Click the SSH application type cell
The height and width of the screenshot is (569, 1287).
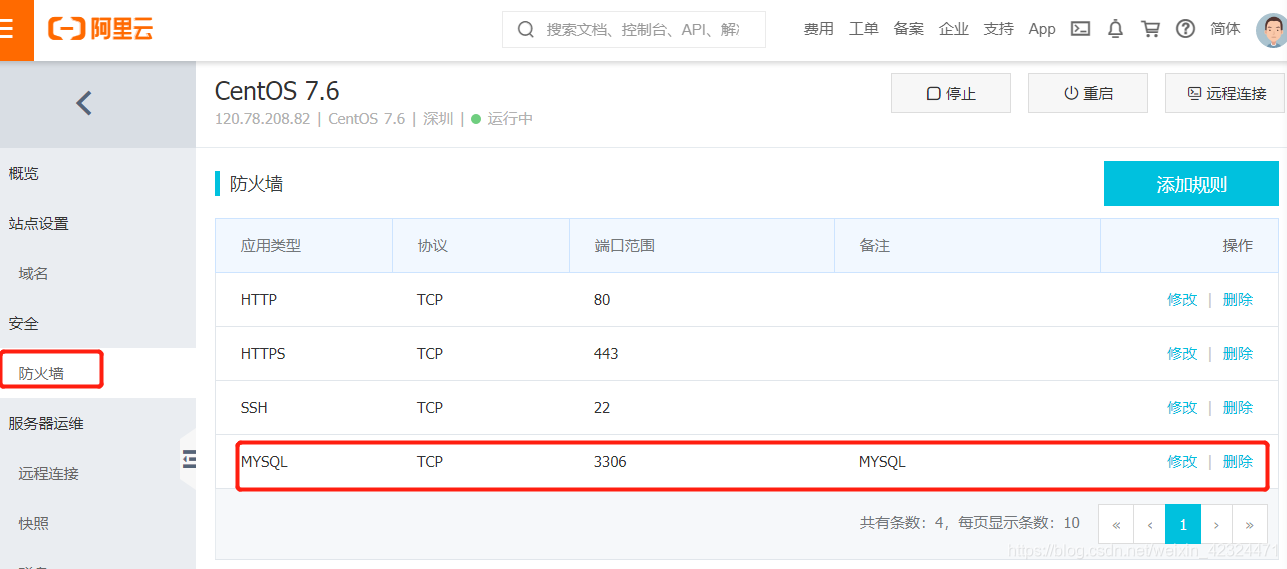[254, 407]
